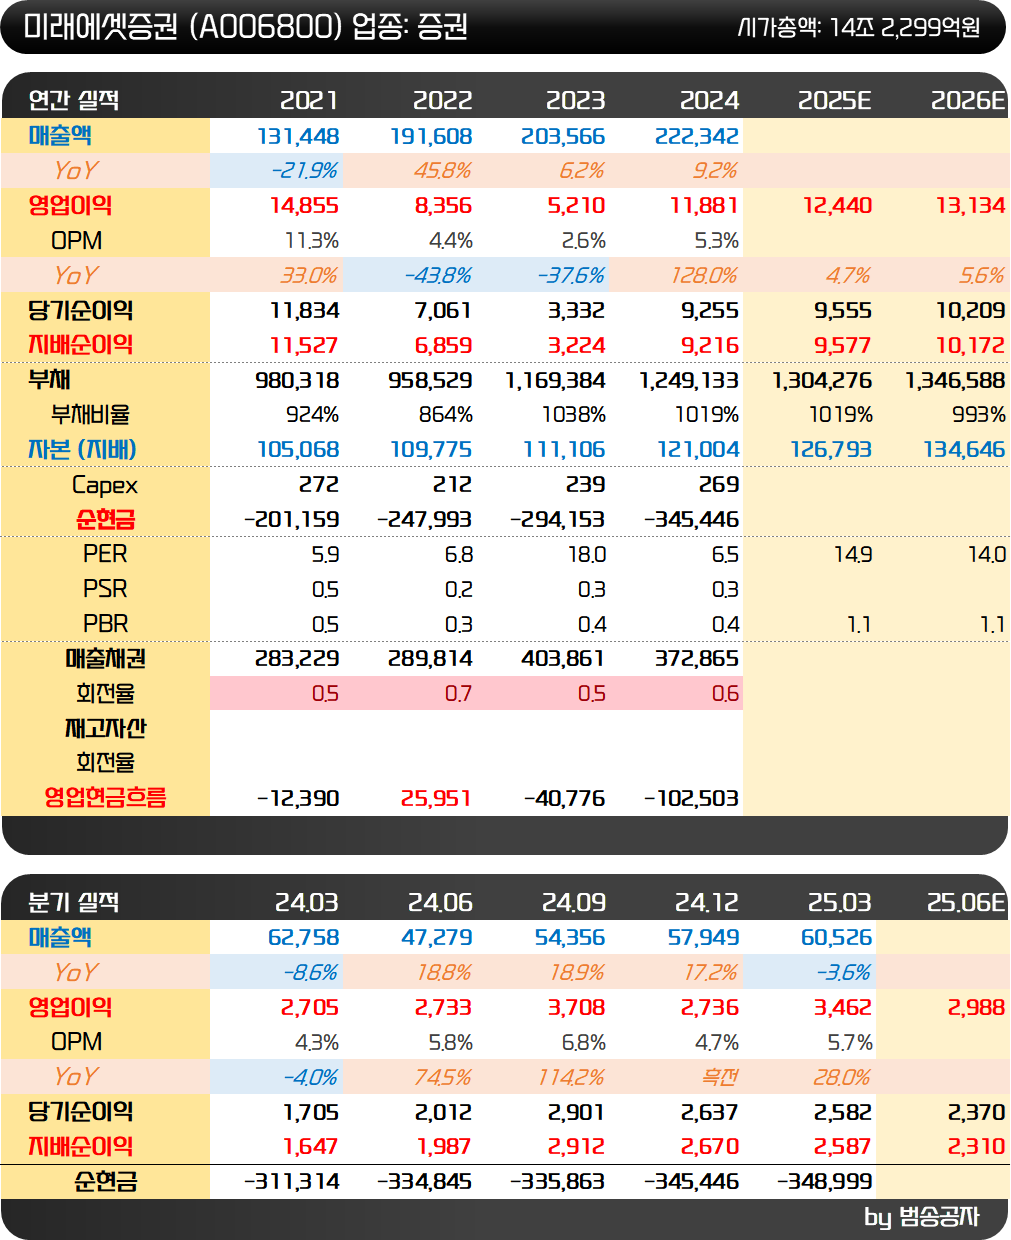Viewport: 1011px width, 1240px height.
Task: Click 2026E 영업이익 estimate 13,134
Action: pyautogui.click(x=971, y=206)
